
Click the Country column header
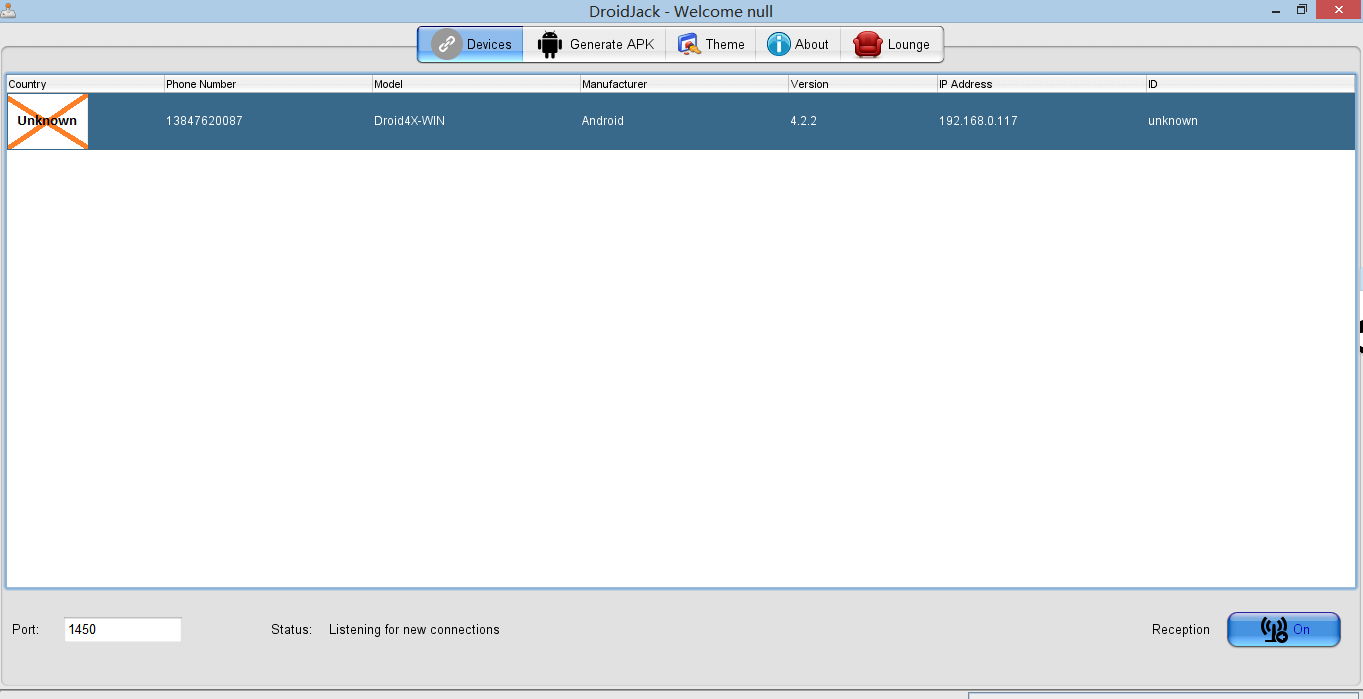(x=85, y=84)
